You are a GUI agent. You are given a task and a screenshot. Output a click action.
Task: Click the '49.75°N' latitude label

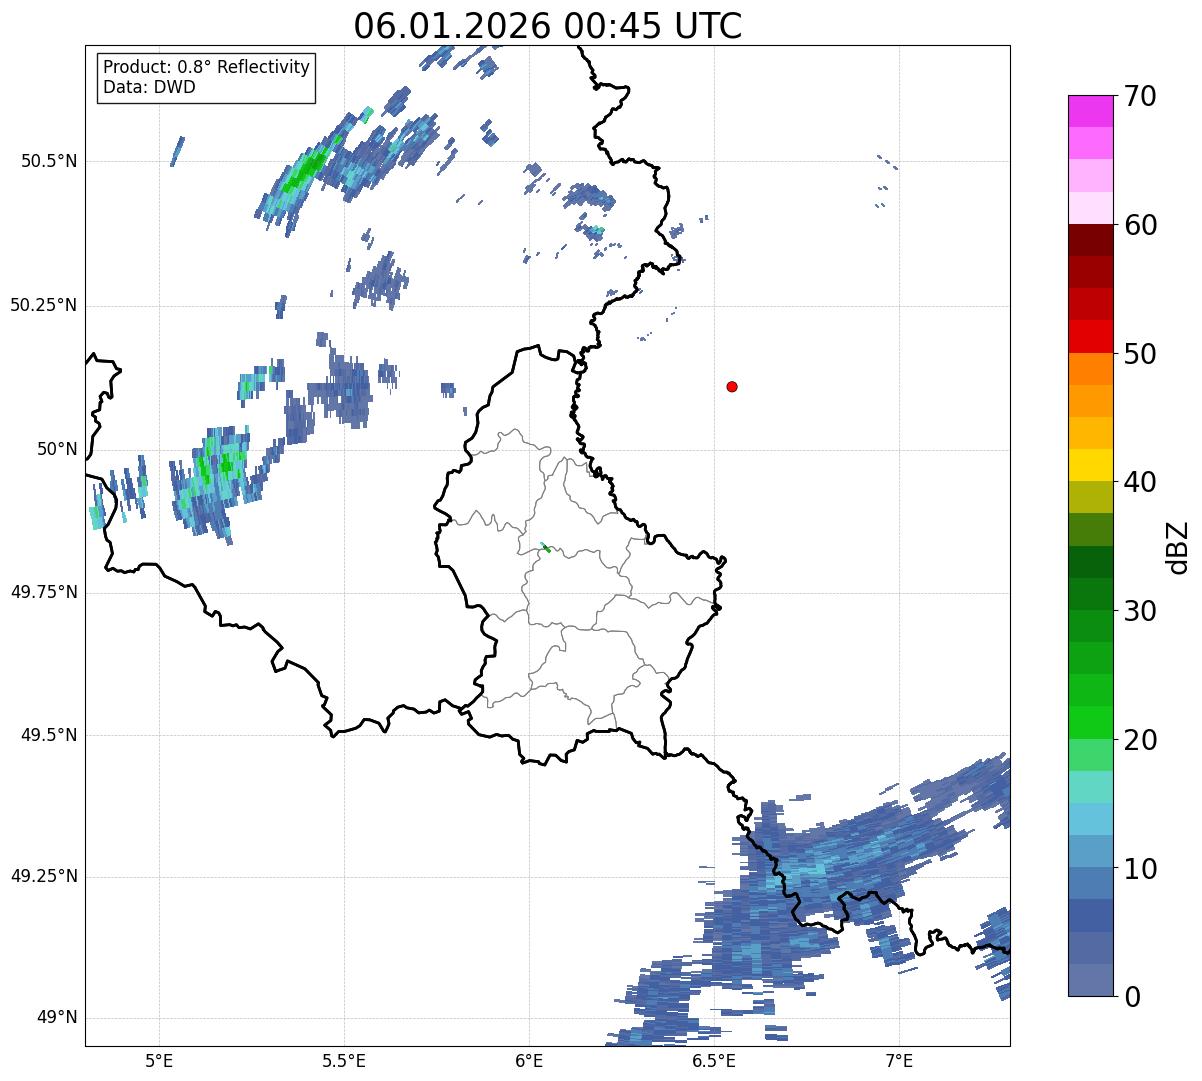coord(43,592)
